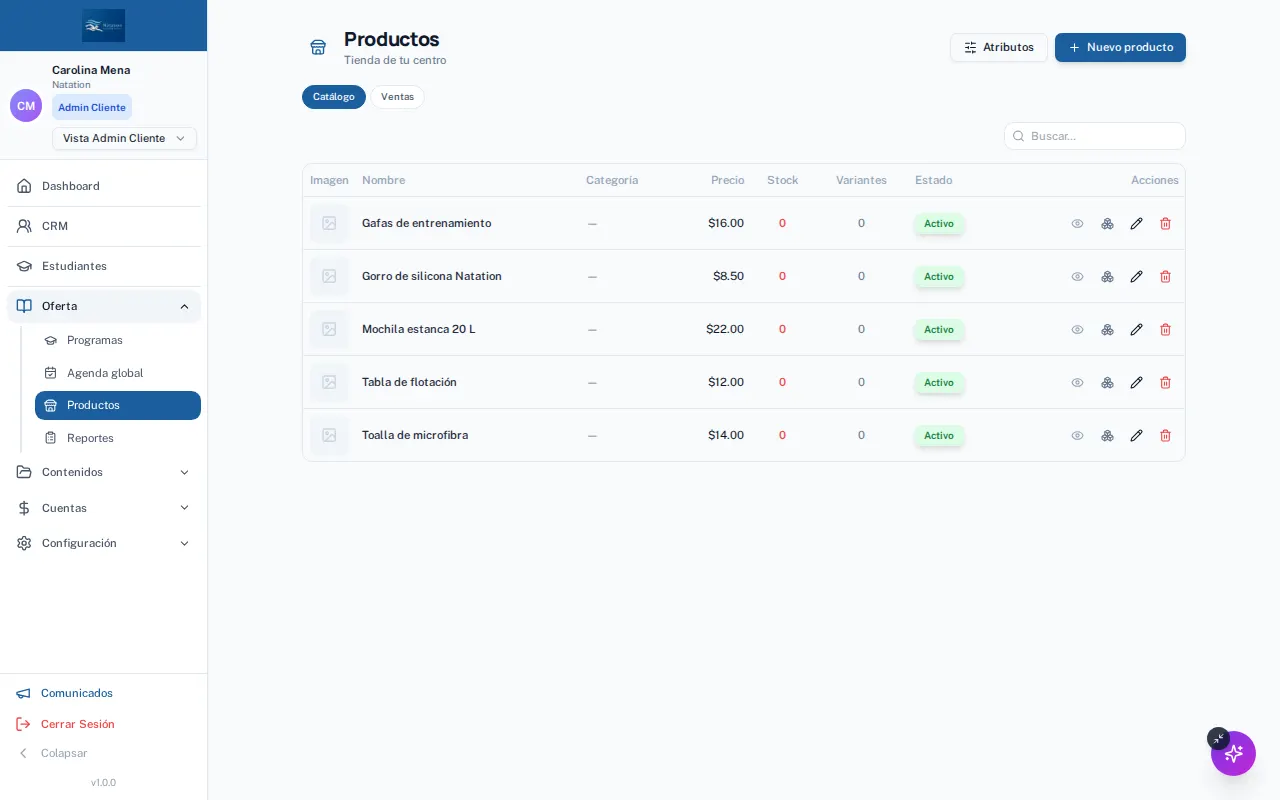Open variants icon for Tabla de flotación
This screenshot has height=800, width=1280.
(x=1107, y=382)
